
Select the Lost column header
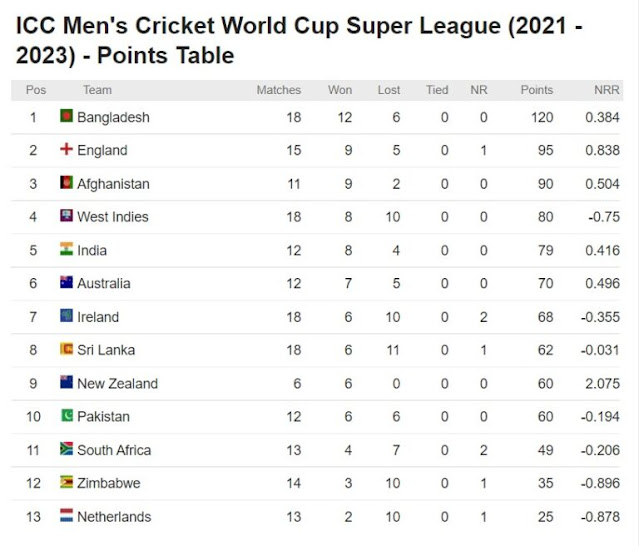[389, 90]
